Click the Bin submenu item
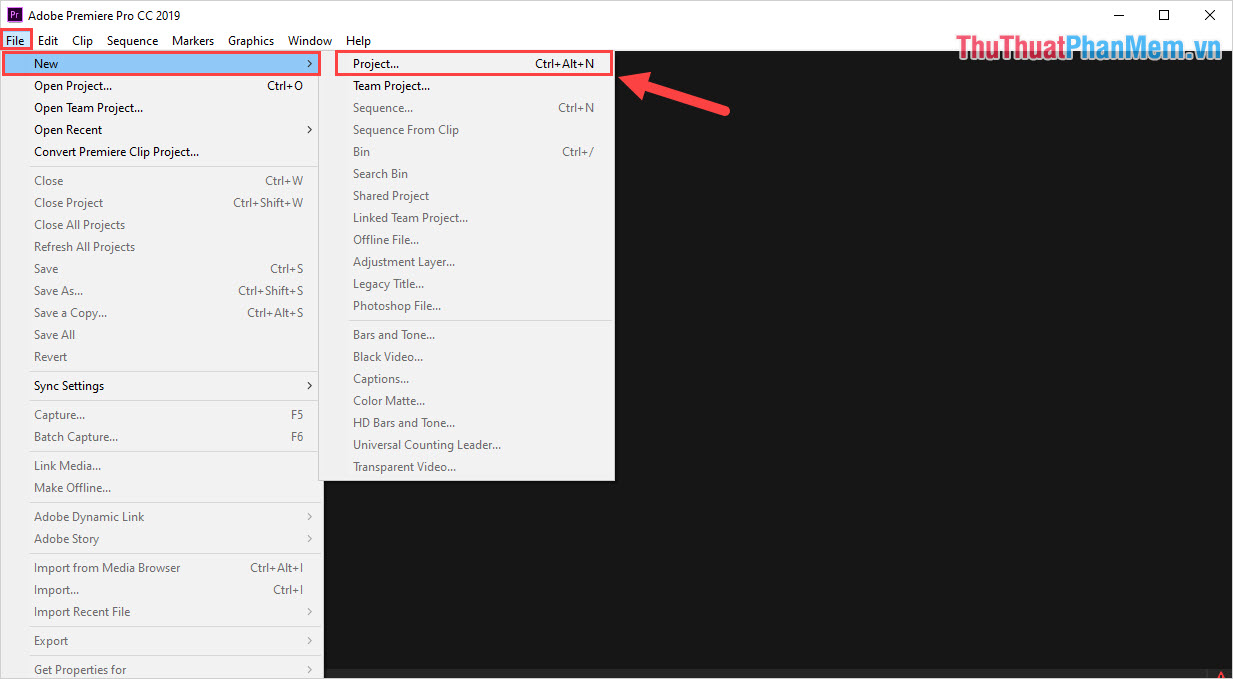 pyautogui.click(x=466, y=152)
